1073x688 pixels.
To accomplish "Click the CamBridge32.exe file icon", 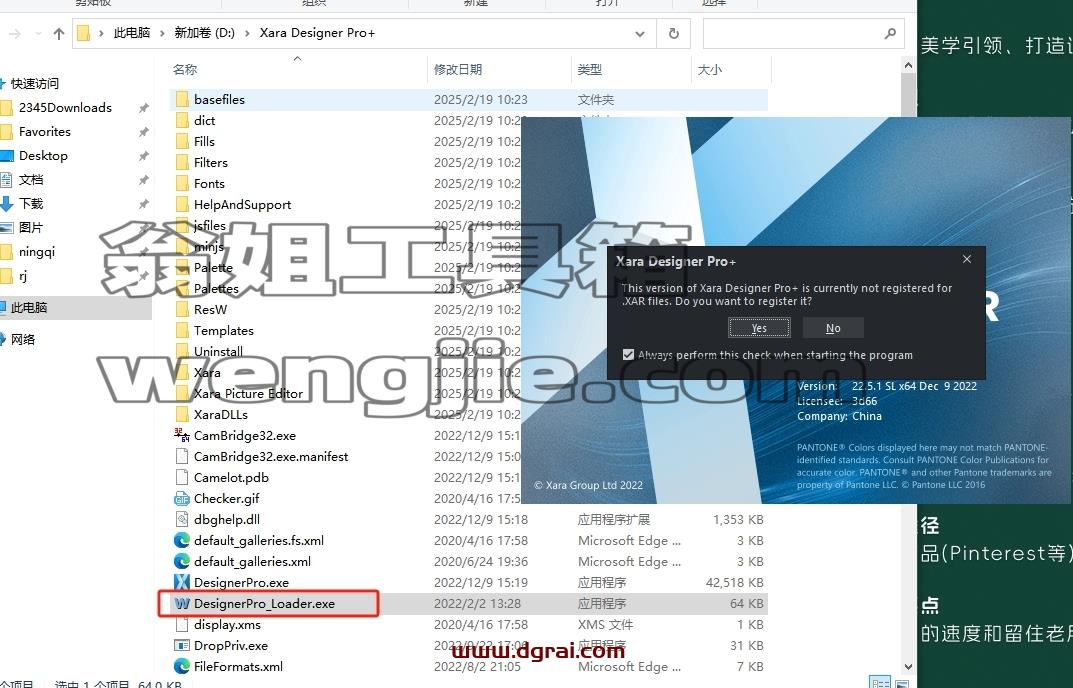I will [x=181, y=435].
